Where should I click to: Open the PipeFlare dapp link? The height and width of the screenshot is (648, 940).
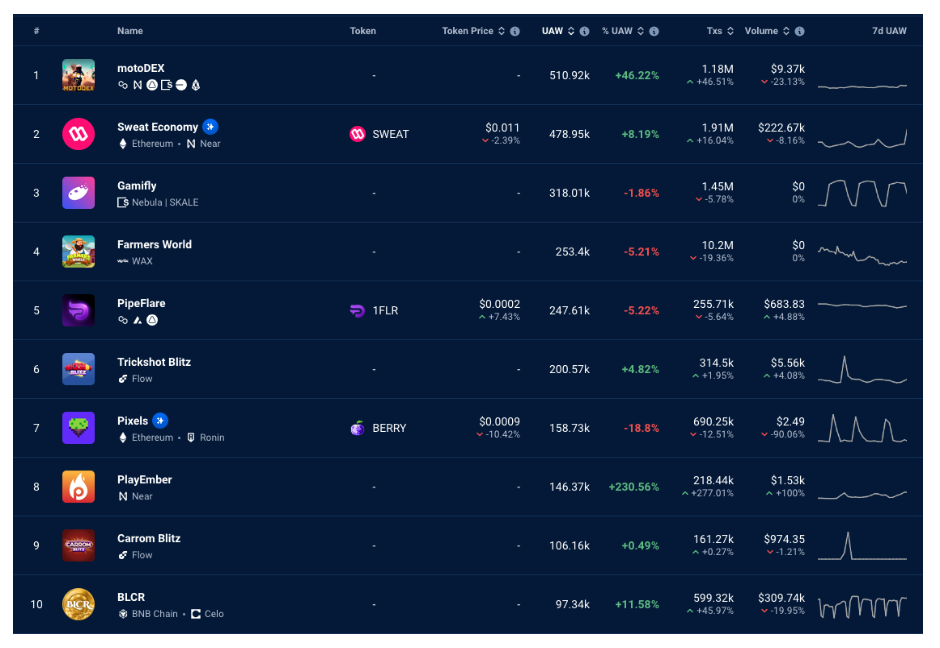tap(141, 303)
